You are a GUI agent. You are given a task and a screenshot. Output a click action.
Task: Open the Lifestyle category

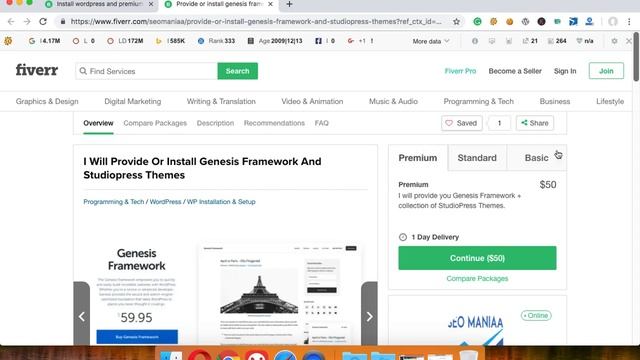[x=610, y=101]
